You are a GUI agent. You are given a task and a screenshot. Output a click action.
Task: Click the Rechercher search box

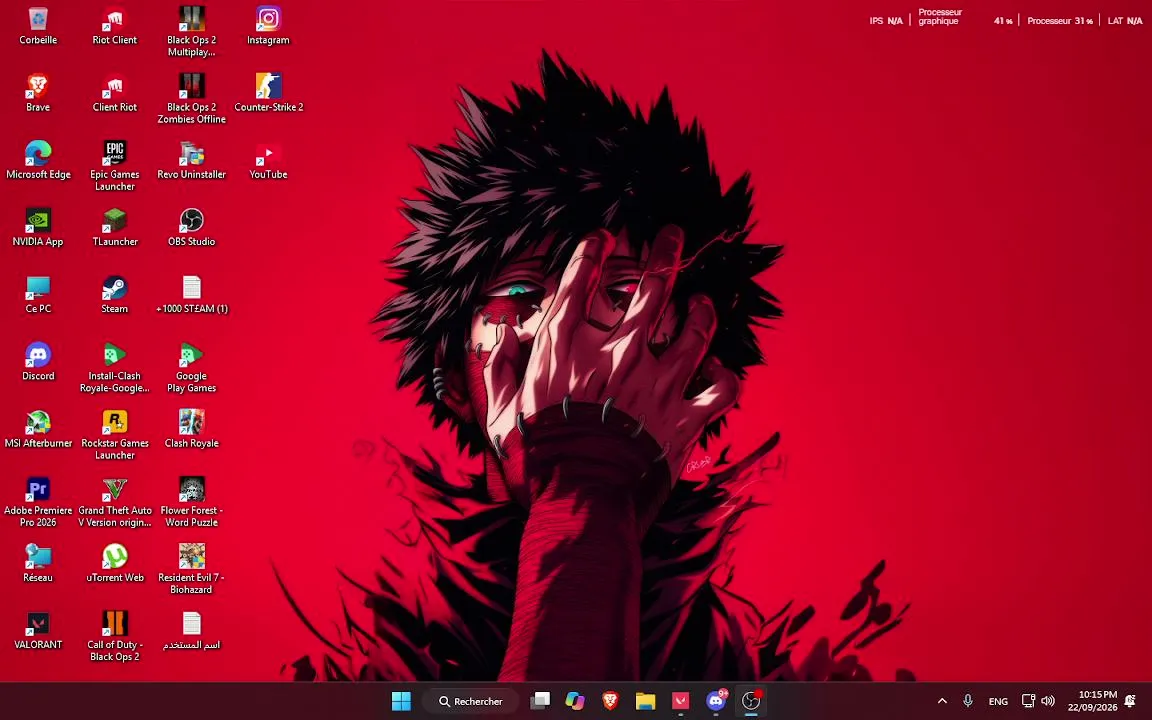tap(471, 701)
